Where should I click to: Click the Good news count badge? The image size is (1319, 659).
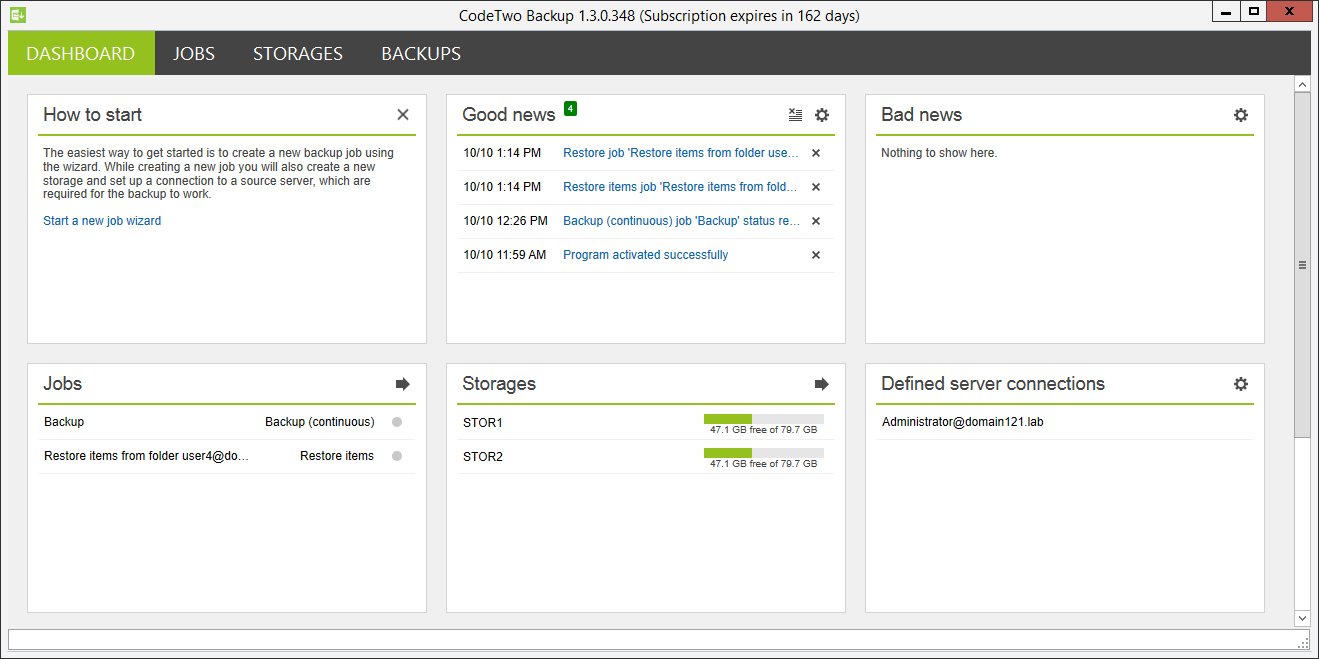click(x=570, y=108)
